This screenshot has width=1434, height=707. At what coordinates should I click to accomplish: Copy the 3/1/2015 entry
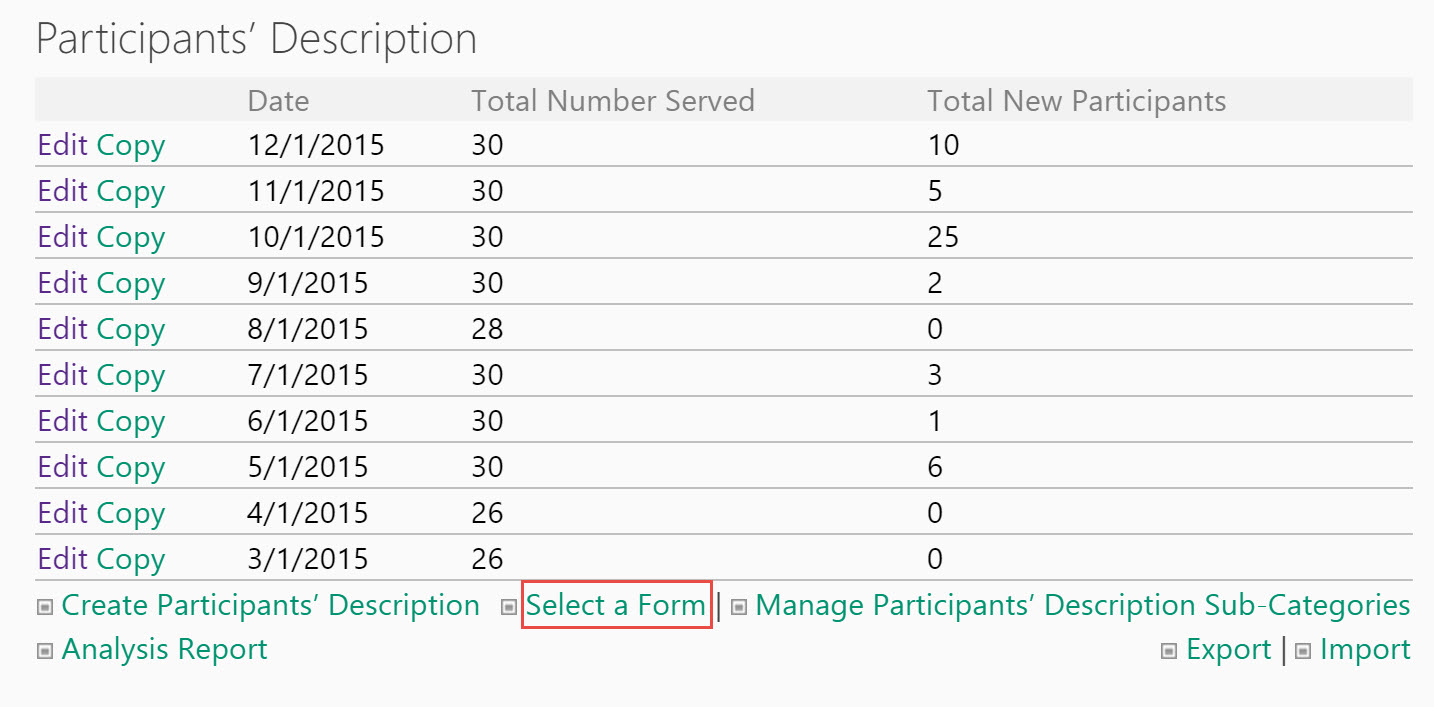(x=130, y=559)
